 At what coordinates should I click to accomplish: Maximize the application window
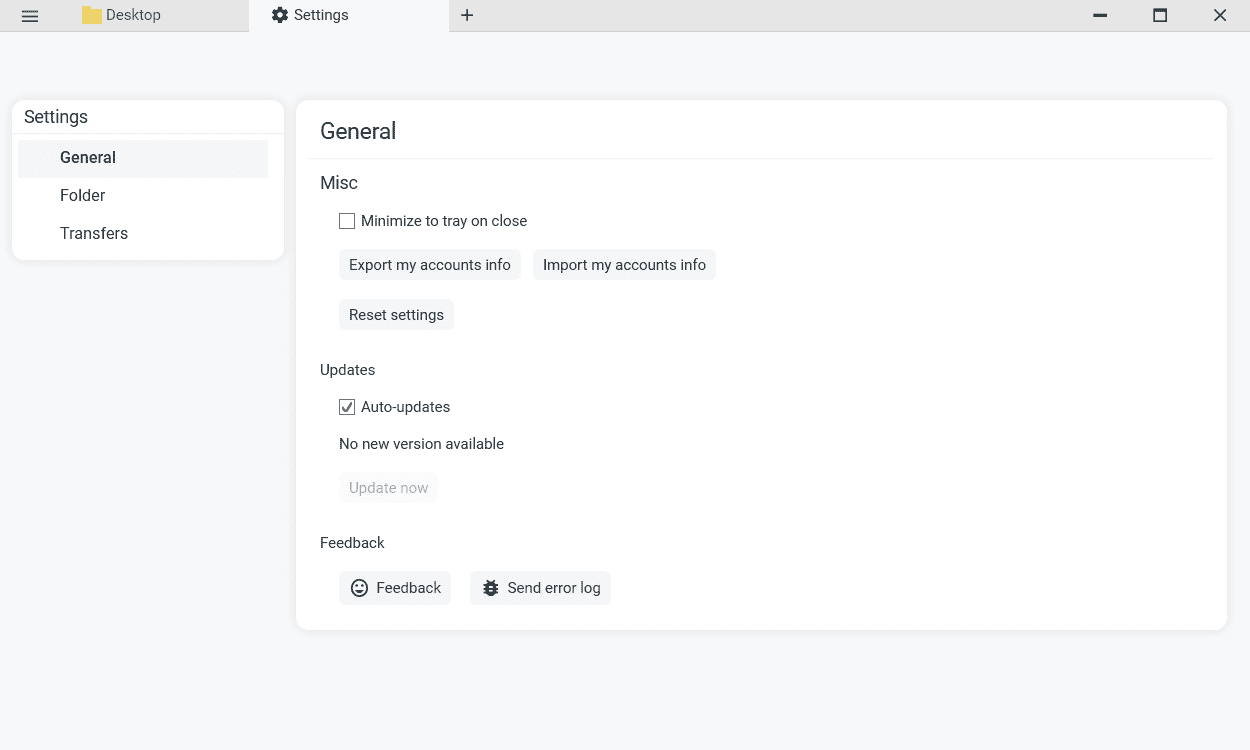pos(1160,15)
